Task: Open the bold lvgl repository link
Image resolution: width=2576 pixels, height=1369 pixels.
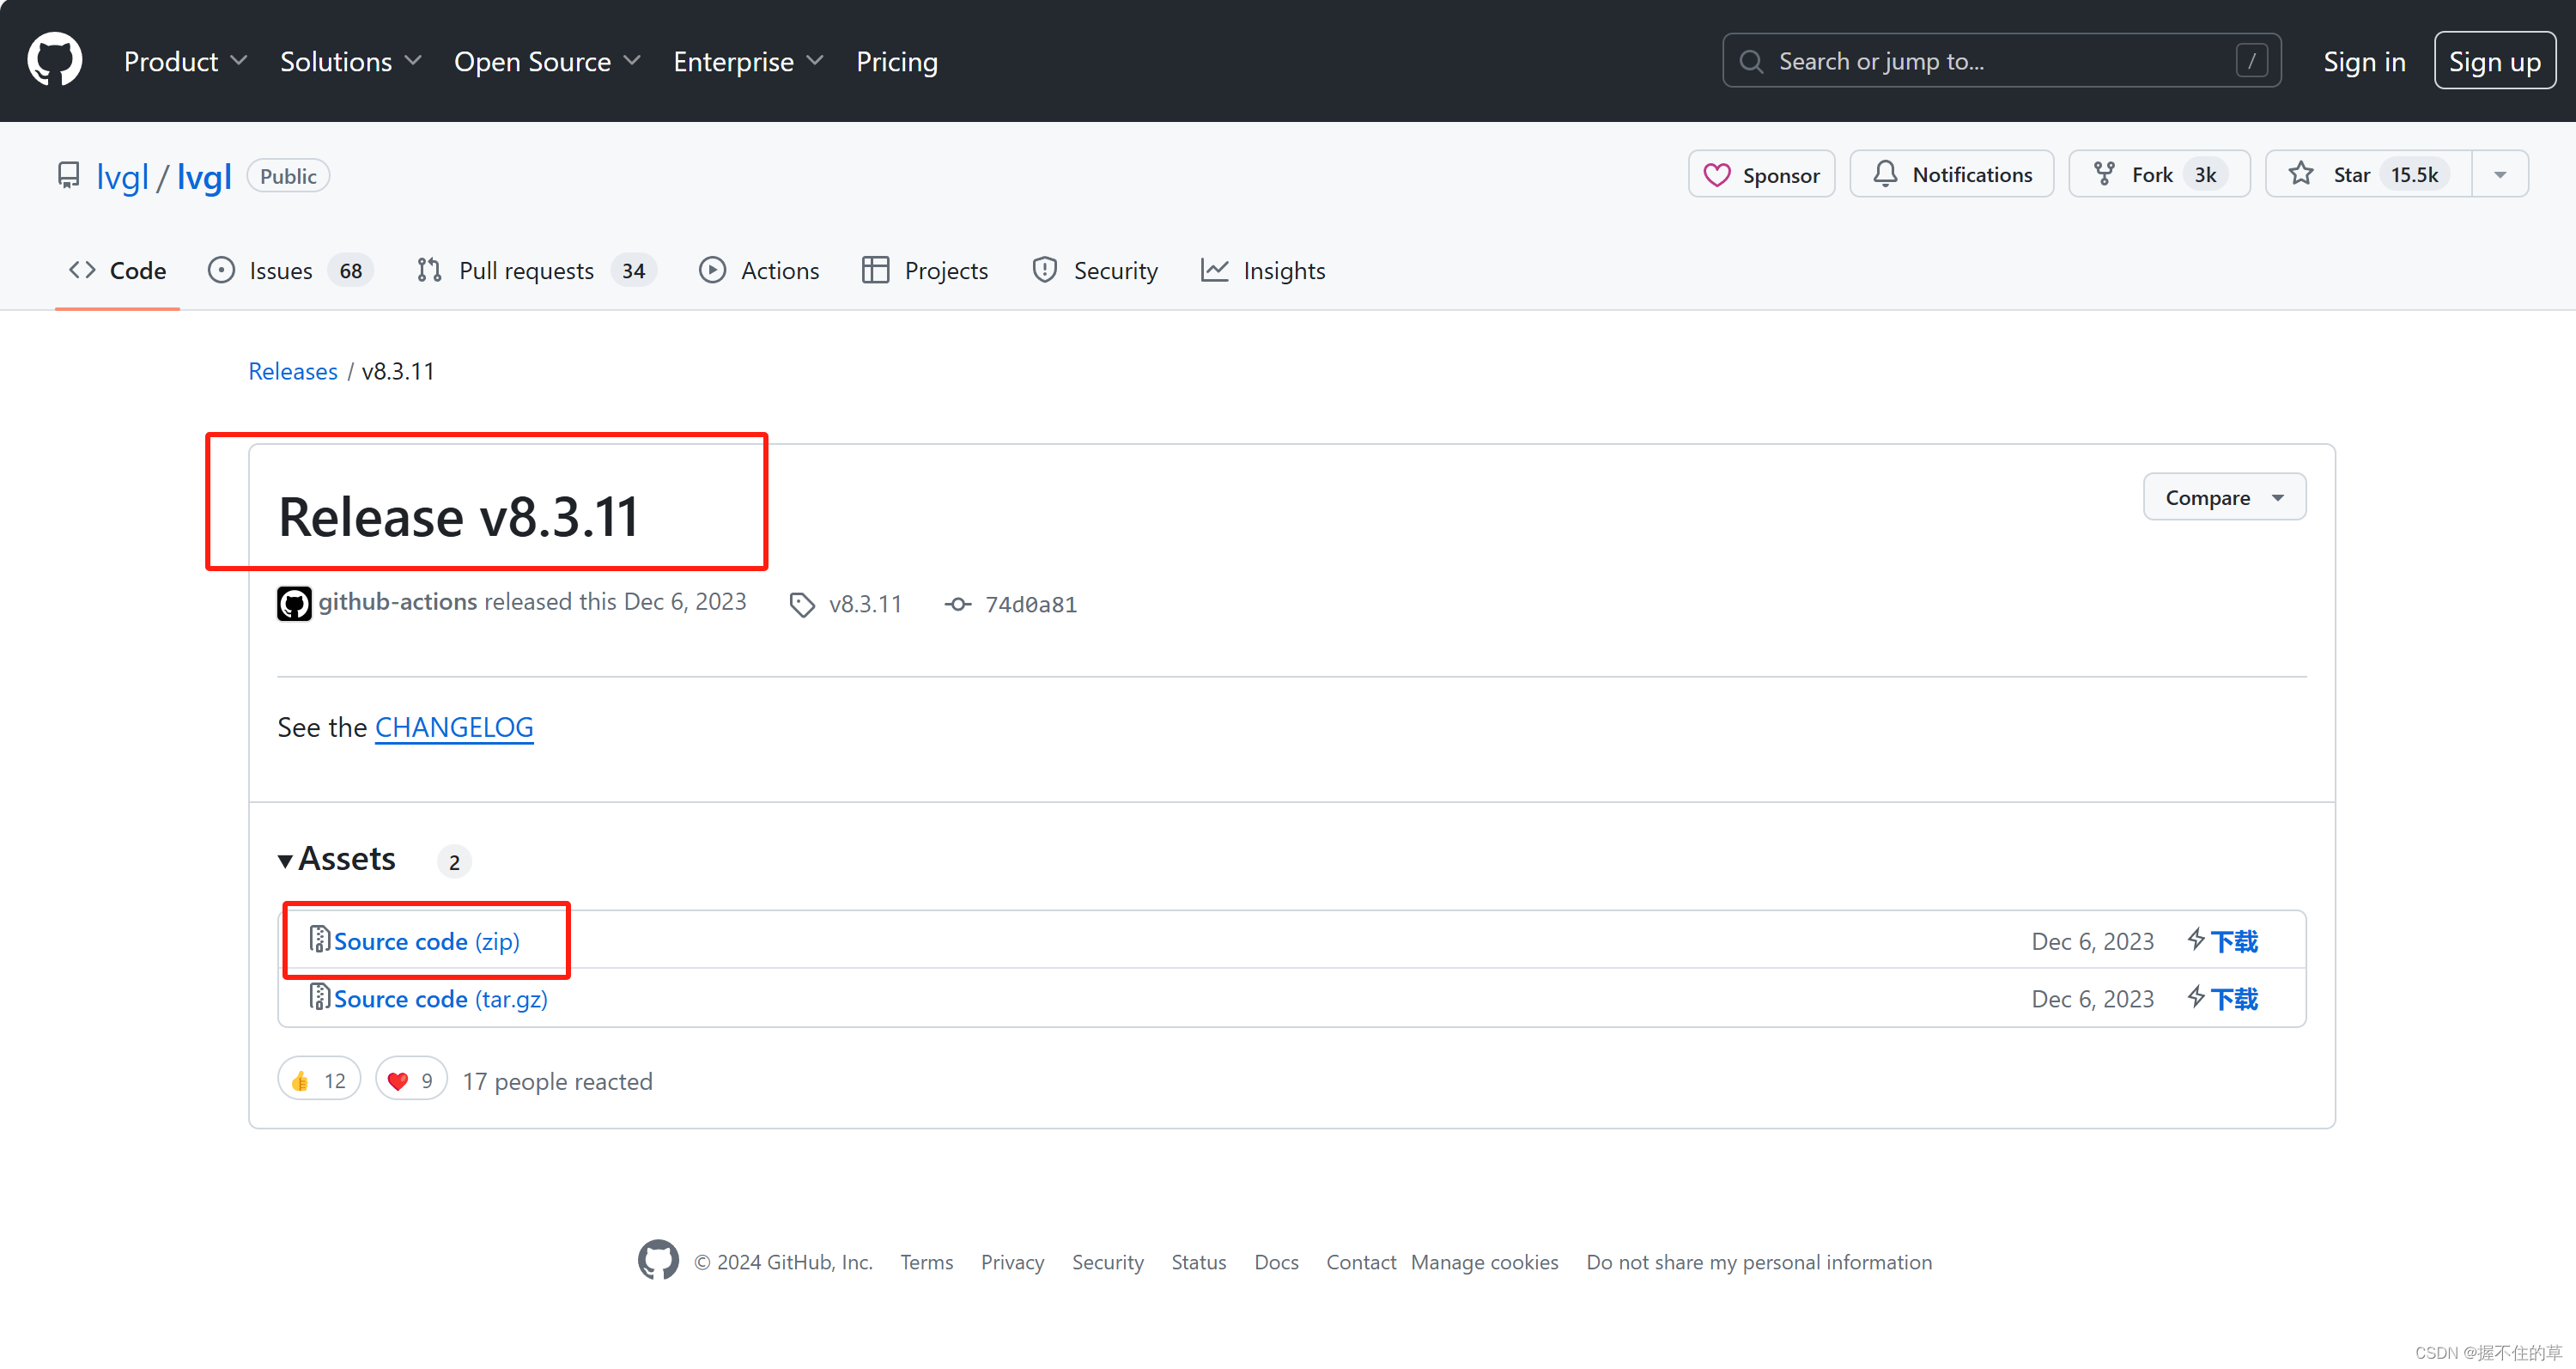Action: [x=204, y=177]
